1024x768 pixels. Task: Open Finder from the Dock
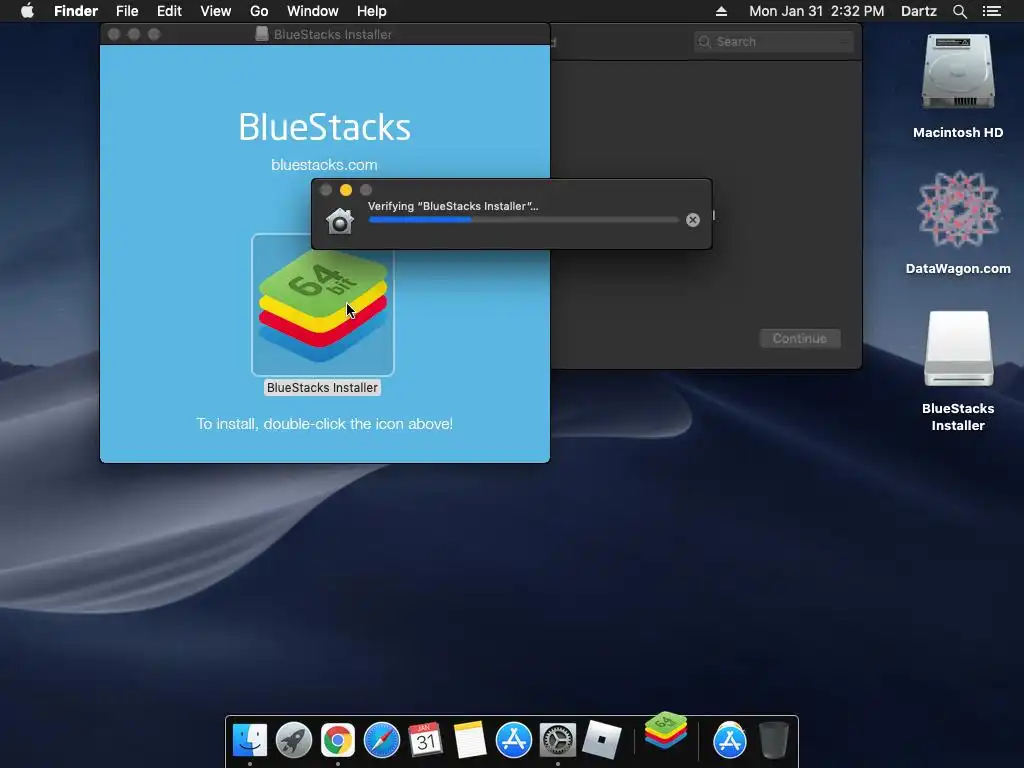coord(250,741)
